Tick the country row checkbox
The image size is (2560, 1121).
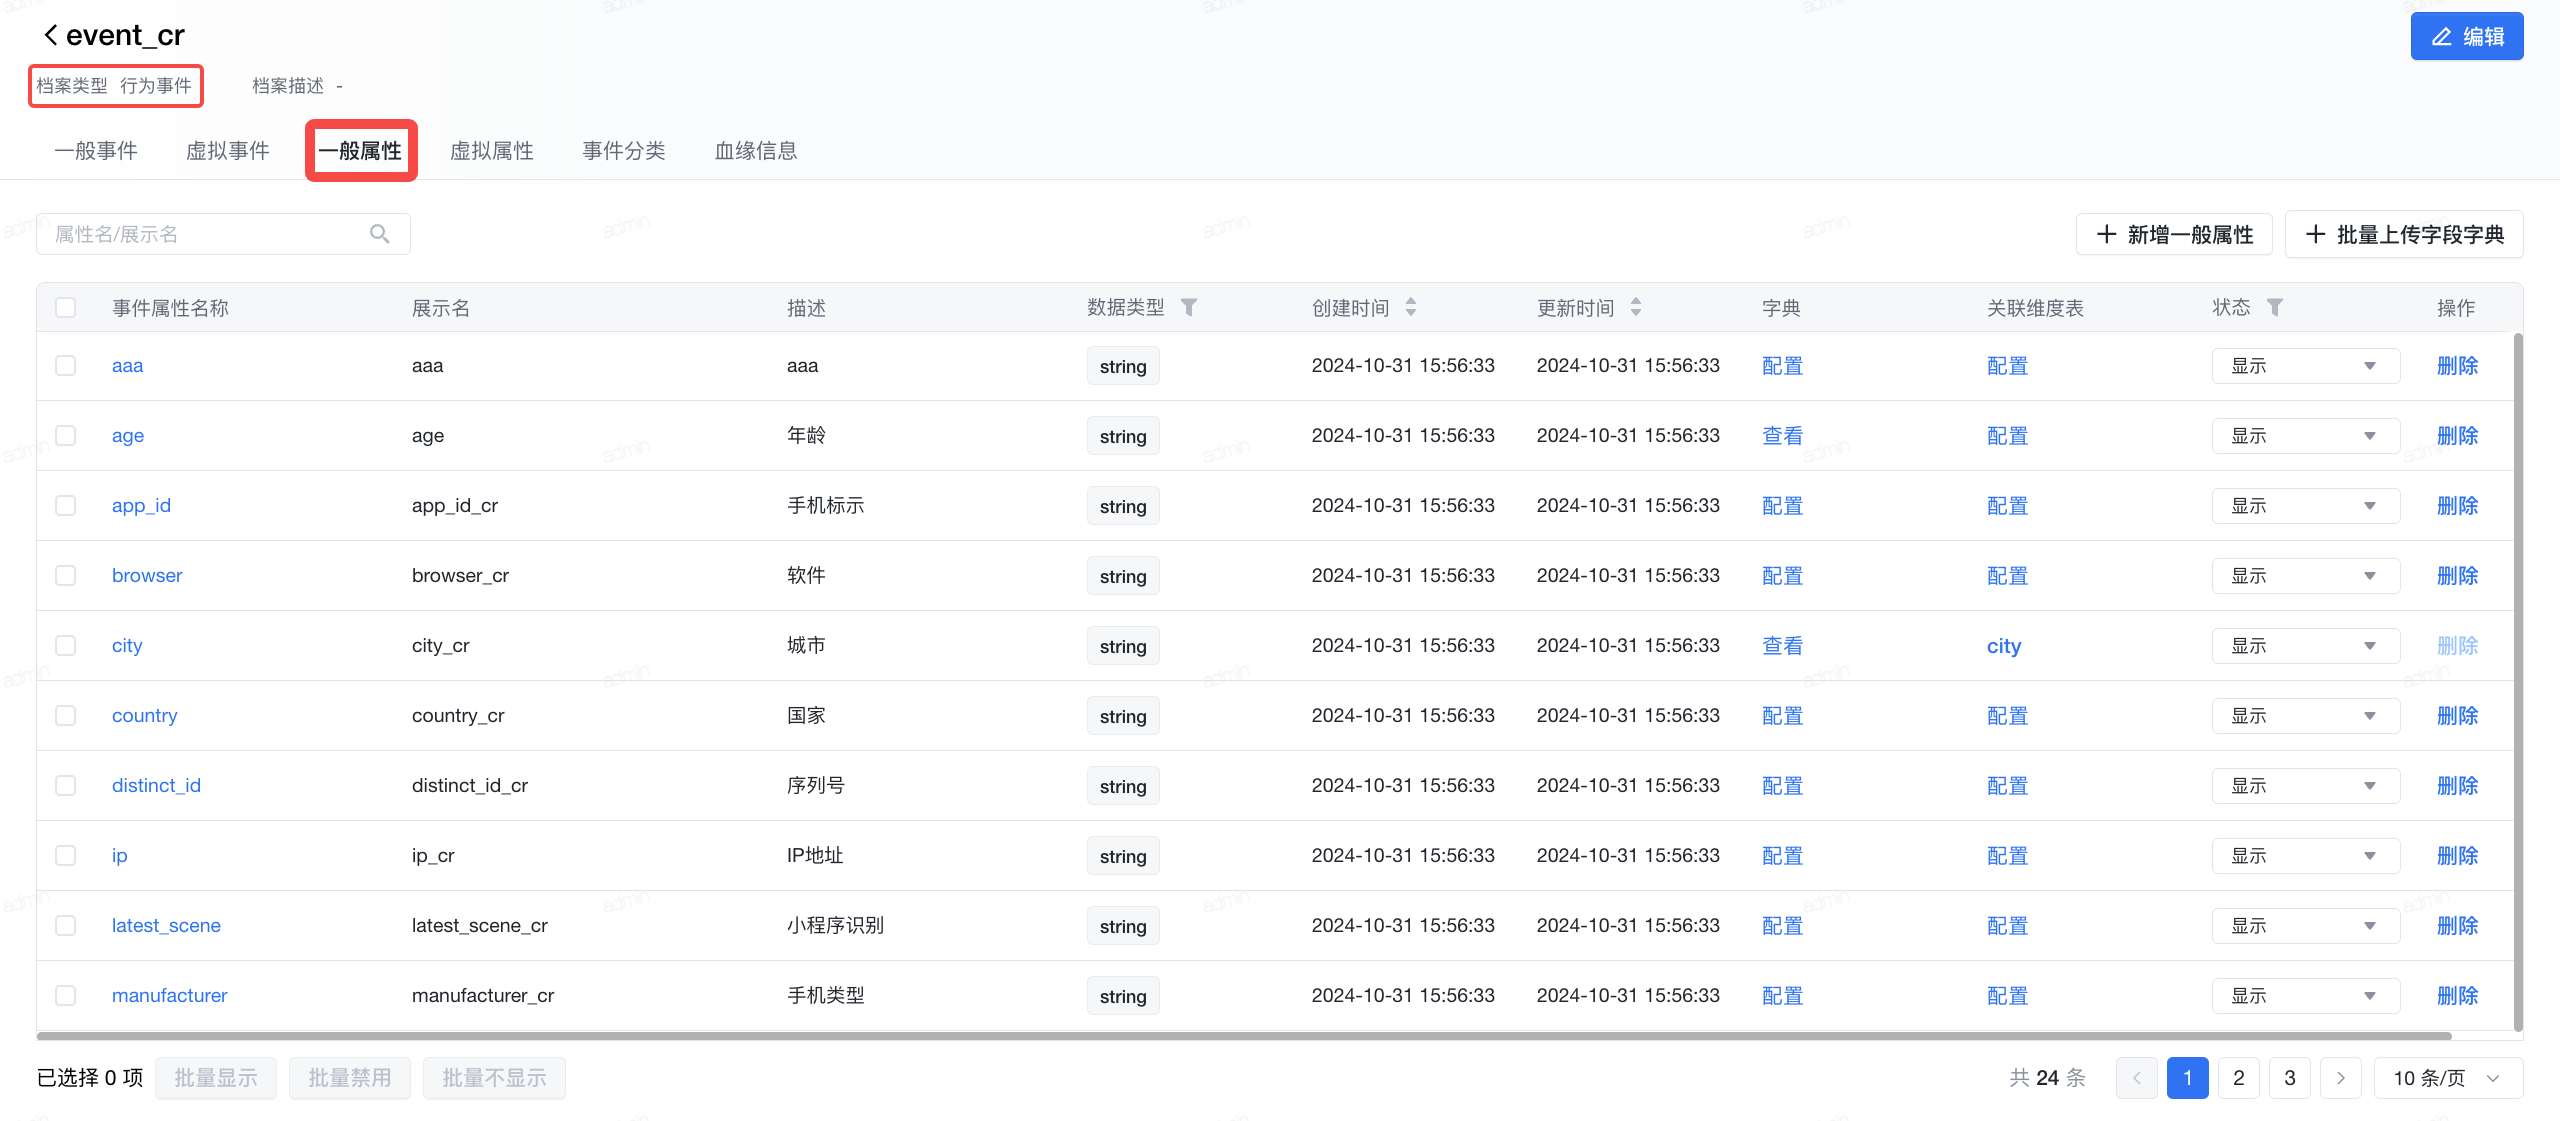[66, 715]
